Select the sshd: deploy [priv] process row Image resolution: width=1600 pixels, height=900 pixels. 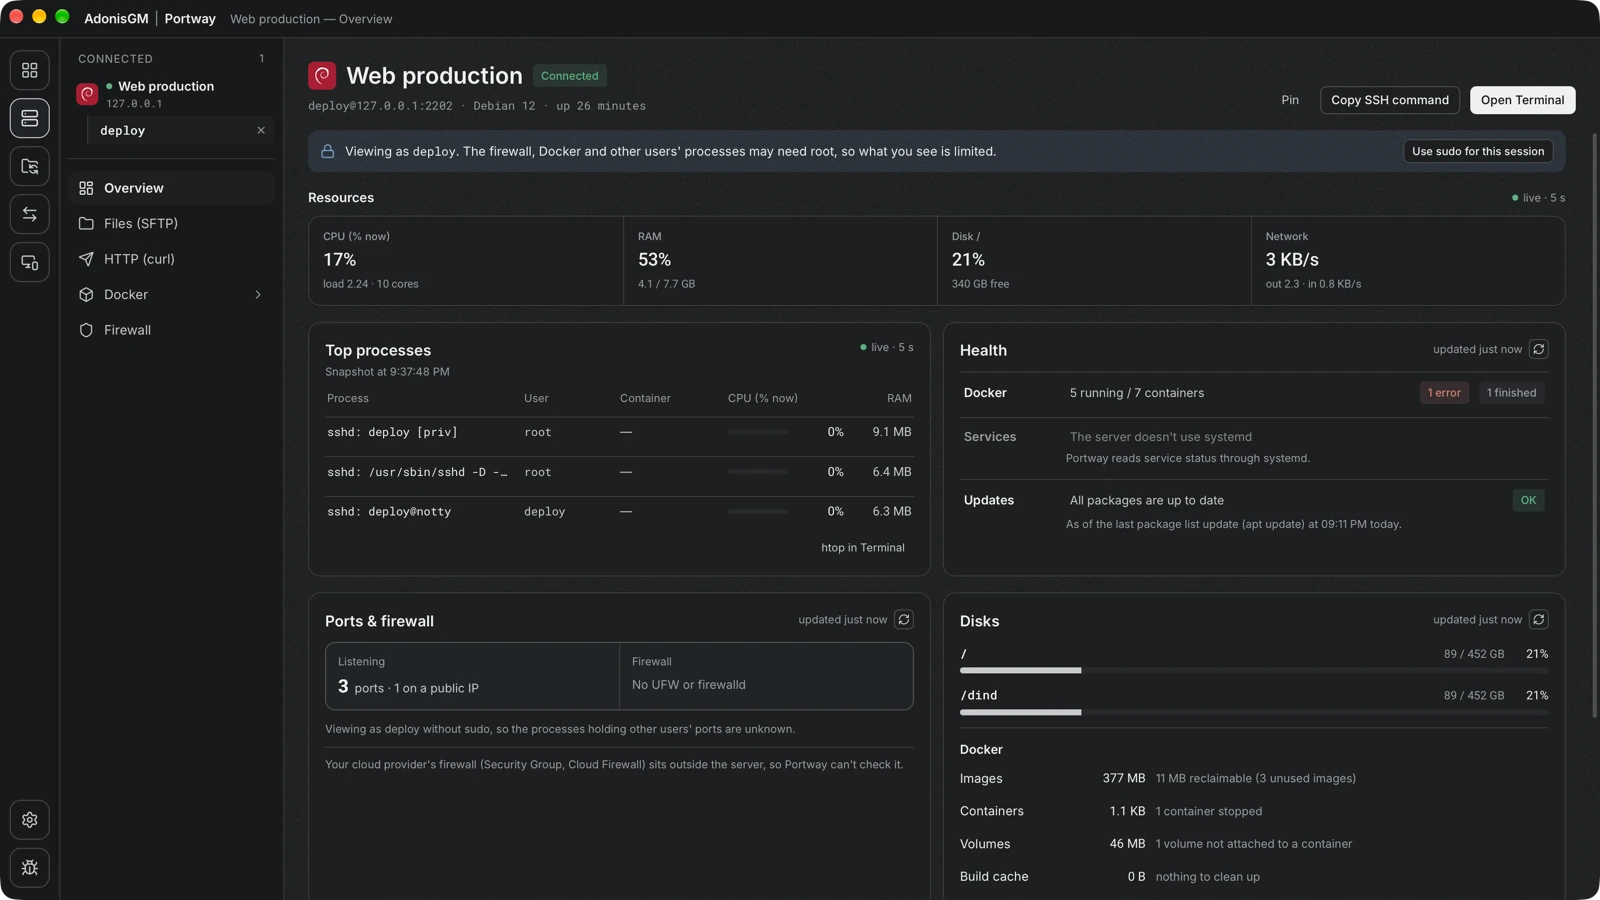(619, 433)
